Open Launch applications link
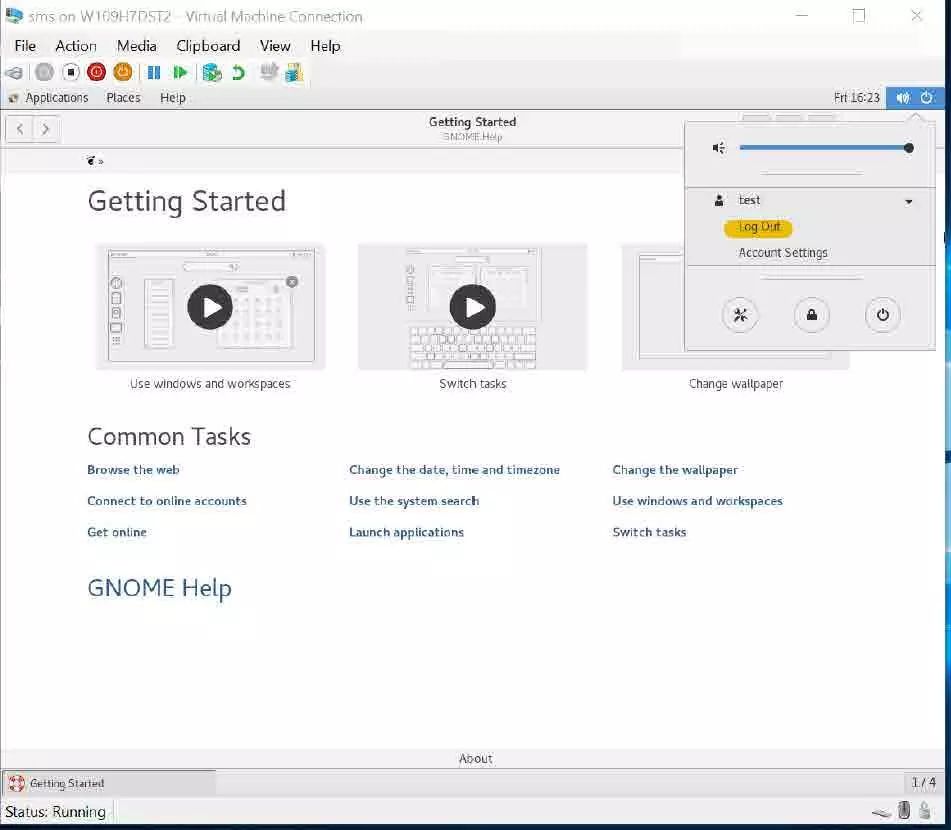The width and height of the screenshot is (951, 830). pyautogui.click(x=406, y=532)
